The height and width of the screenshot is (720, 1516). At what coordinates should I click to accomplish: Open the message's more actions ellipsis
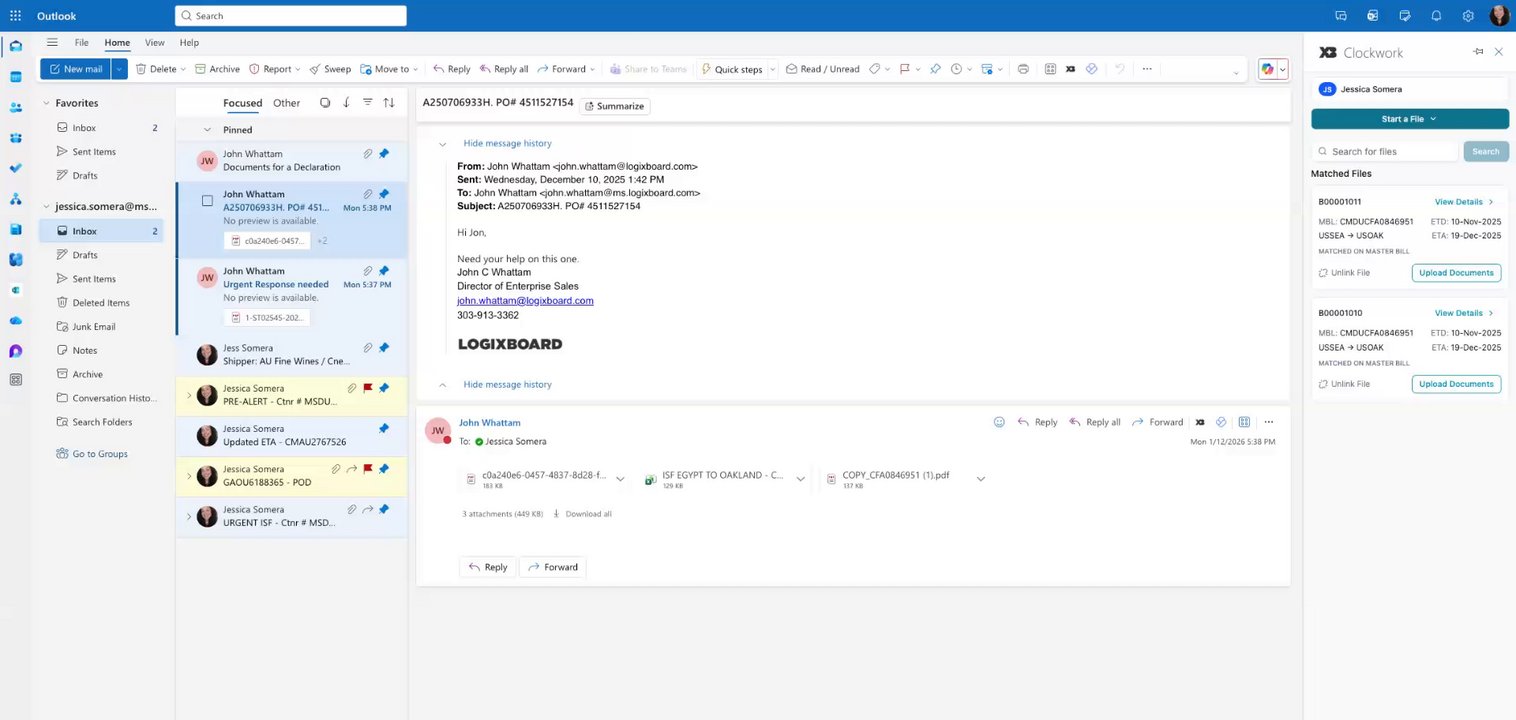(1269, 422)
